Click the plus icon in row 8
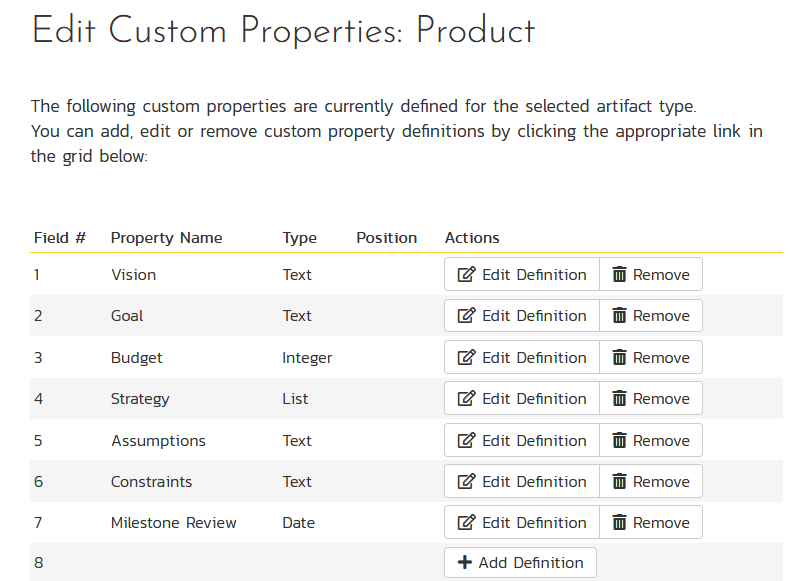This screenshot has width=797, height=581. click(x=464, y=563)
